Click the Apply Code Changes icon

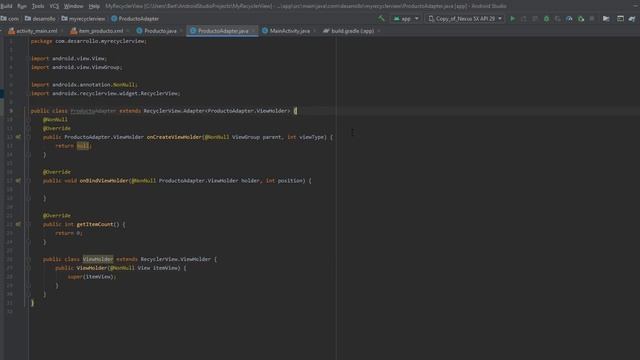click(x=535, y=19)
